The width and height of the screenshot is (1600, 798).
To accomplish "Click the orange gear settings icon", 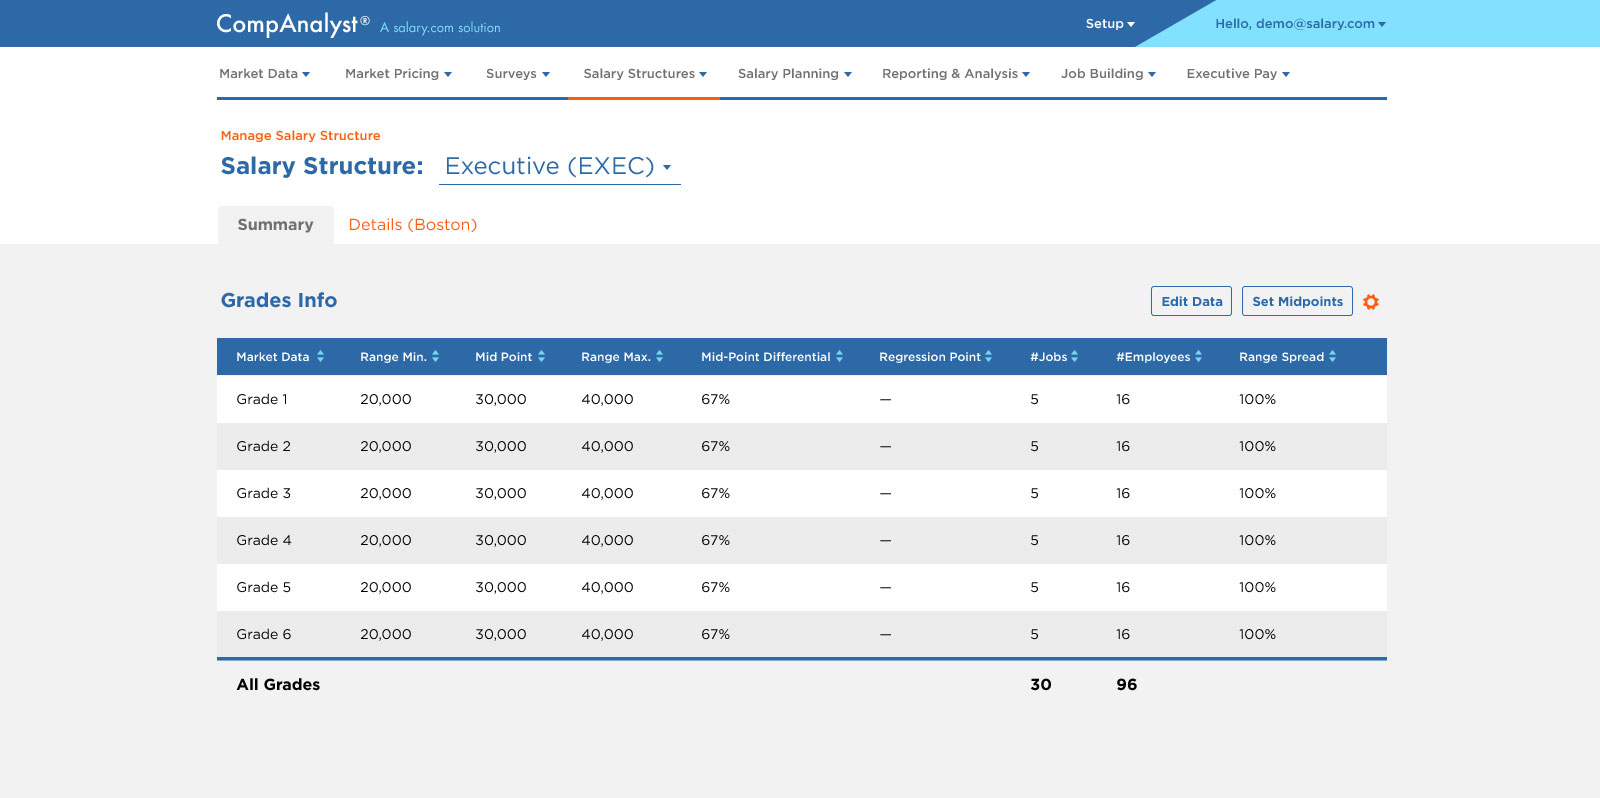I will (1371, 302).
